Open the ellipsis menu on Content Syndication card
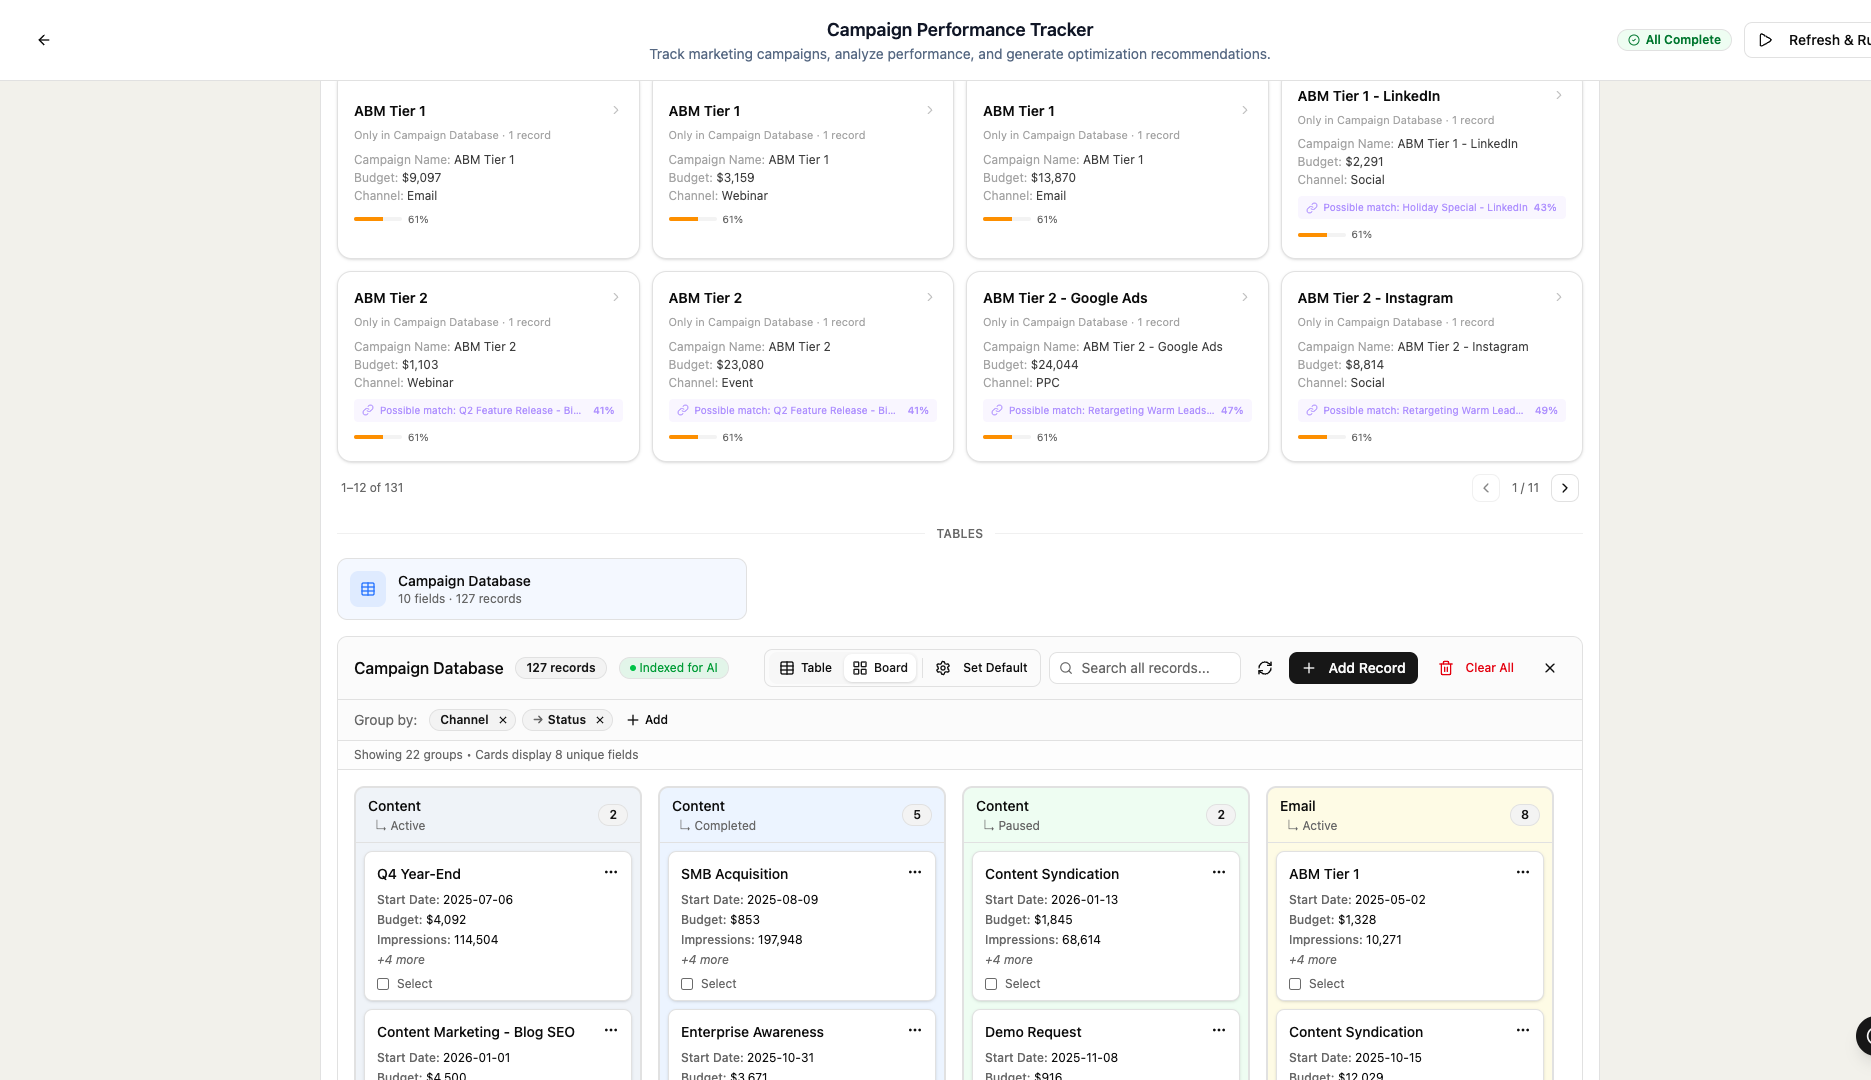This screenshot has width=1871, height=1080. (1218, 872)
